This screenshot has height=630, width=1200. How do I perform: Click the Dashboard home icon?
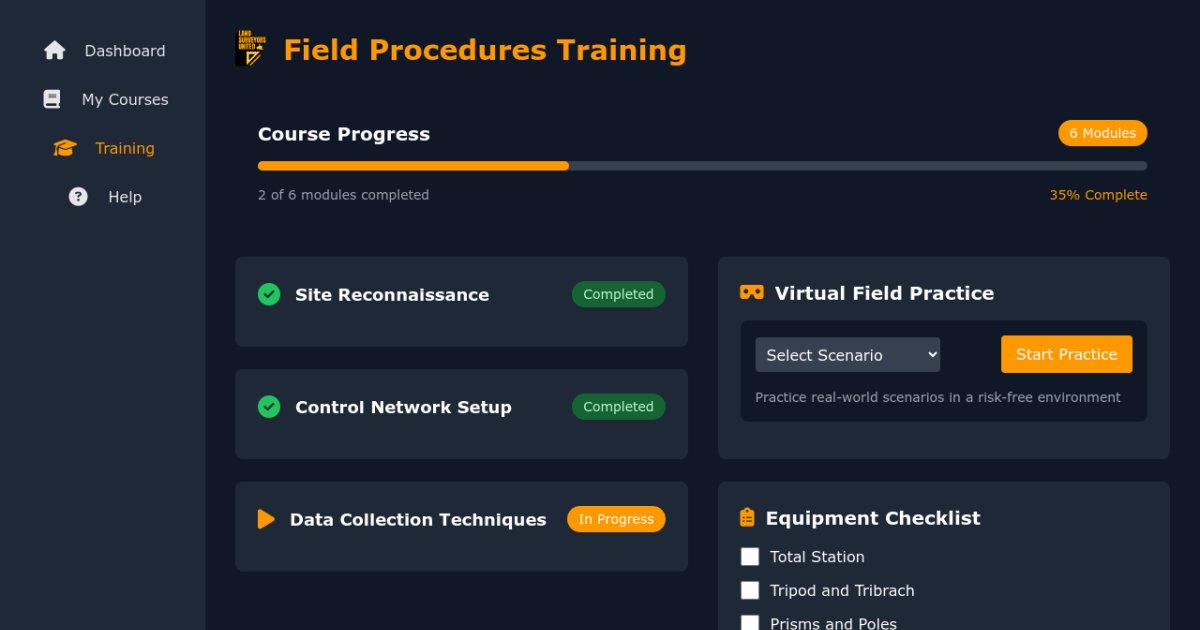coord(55,51)
